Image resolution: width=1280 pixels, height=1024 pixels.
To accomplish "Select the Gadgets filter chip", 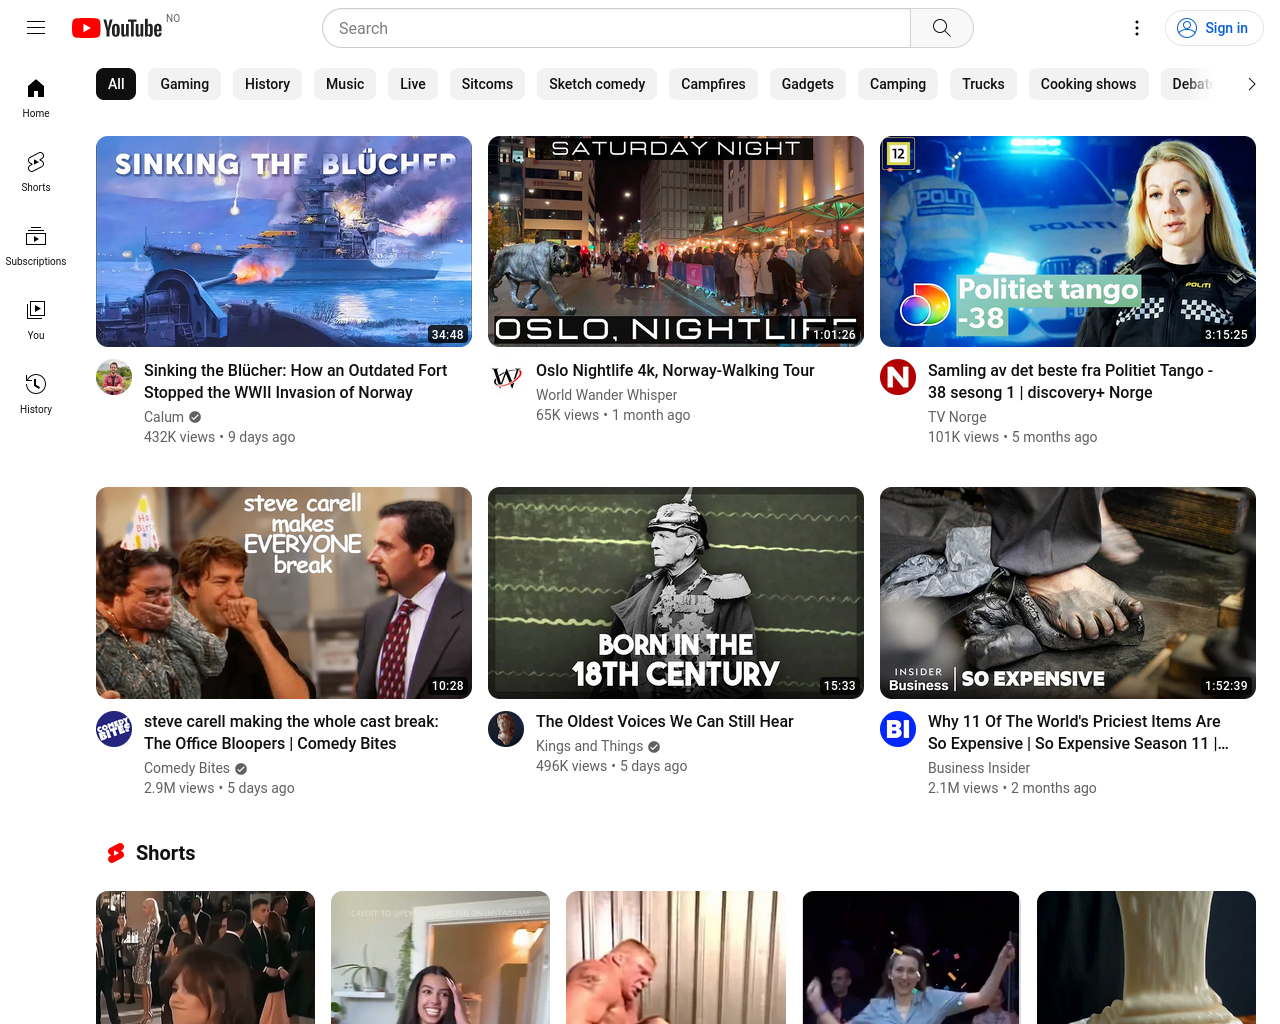I will pos(807,84).
